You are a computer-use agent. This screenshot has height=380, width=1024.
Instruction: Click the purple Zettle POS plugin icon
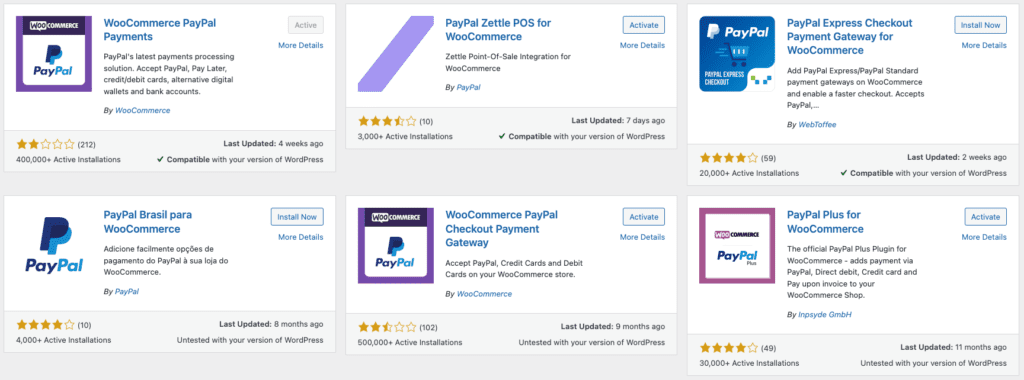pyautogui.click(x=396, y=54)
